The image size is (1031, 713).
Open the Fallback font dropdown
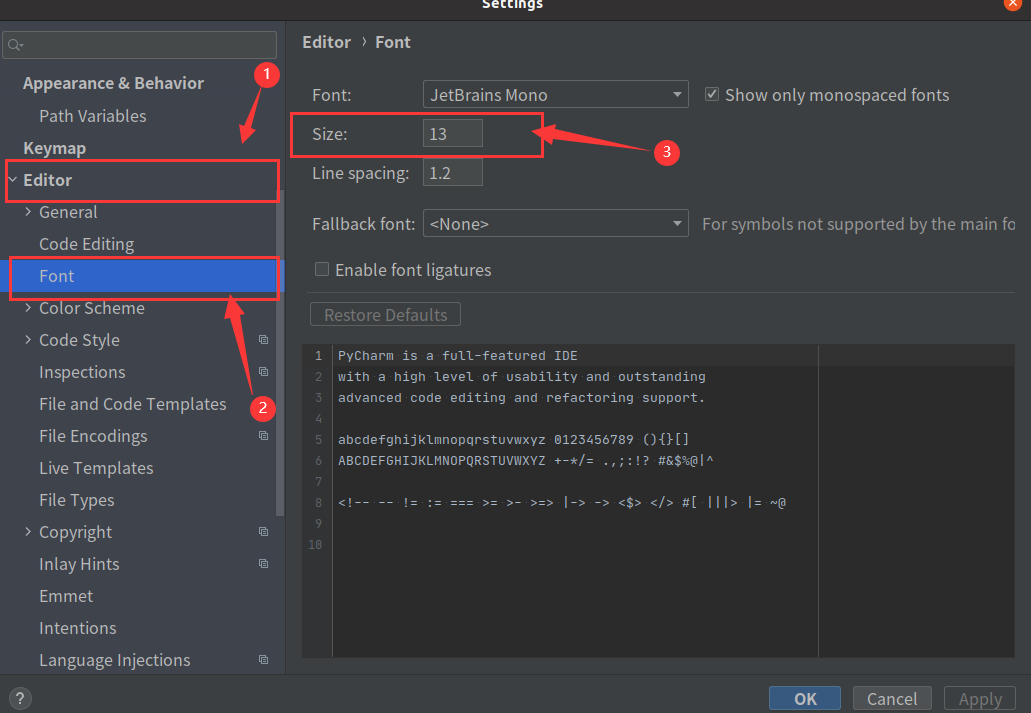point(556,223)
